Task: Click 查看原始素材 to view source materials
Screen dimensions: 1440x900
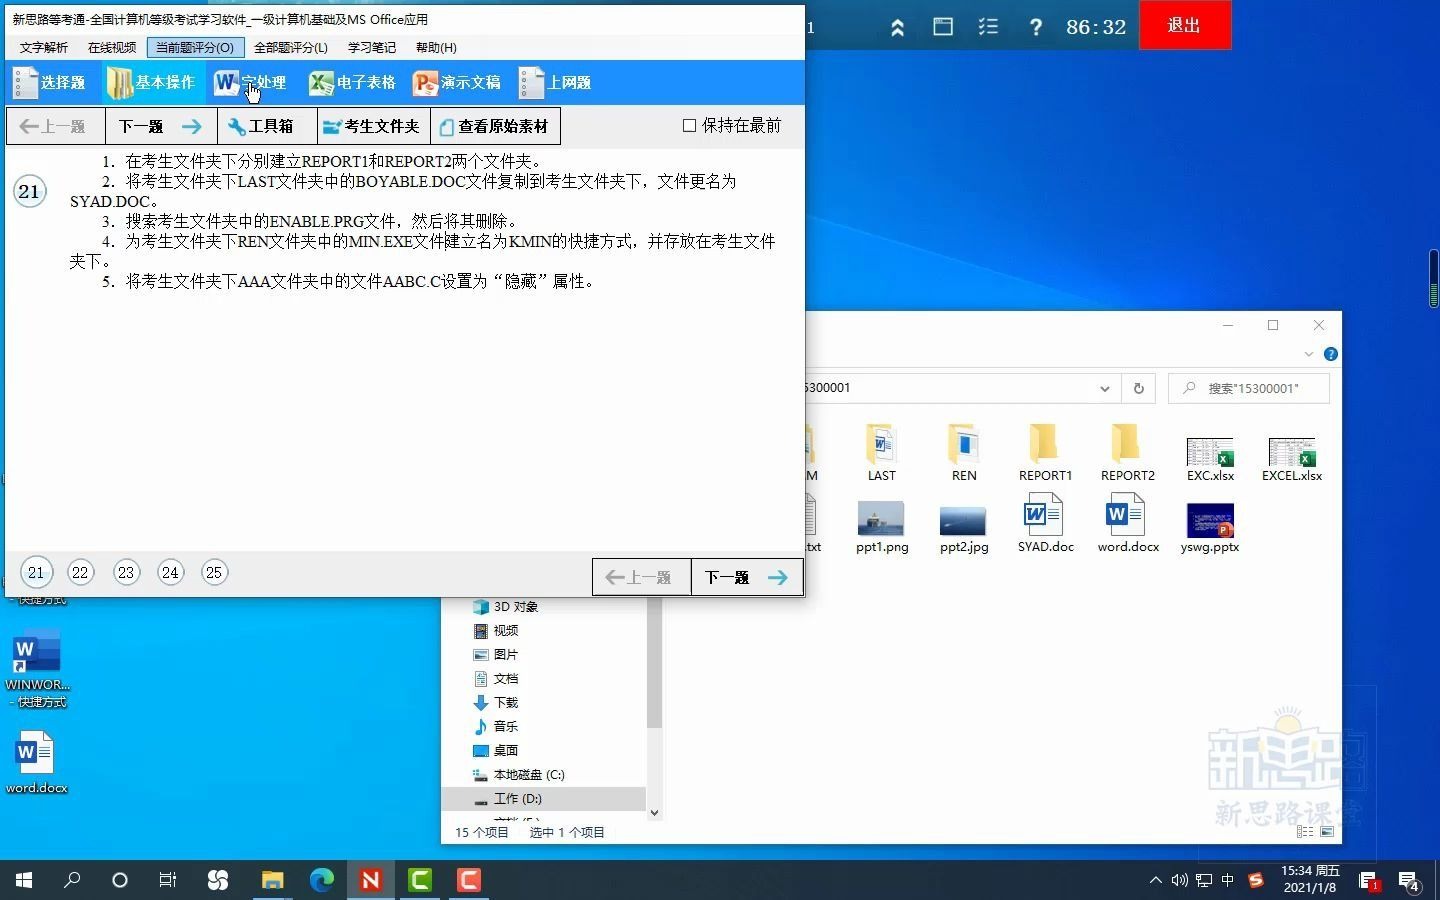Action: (x=495, y=126)
